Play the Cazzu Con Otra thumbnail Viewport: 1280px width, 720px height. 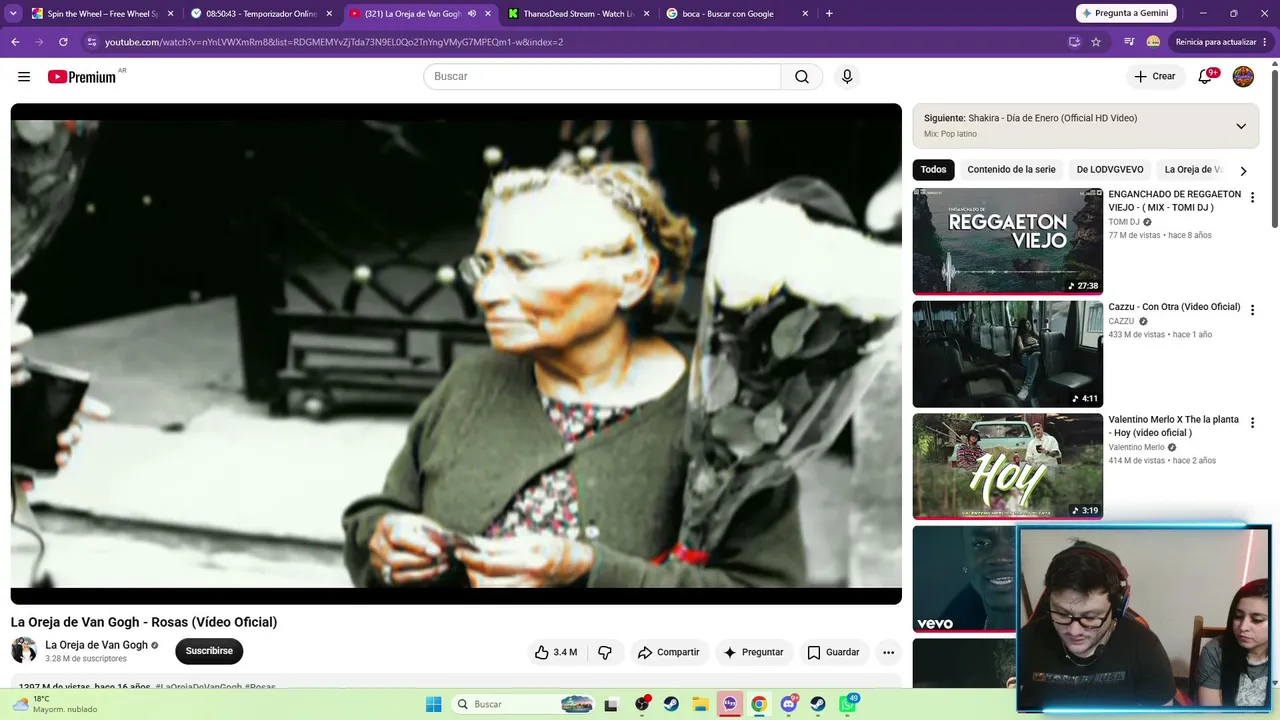(1007, 354)
